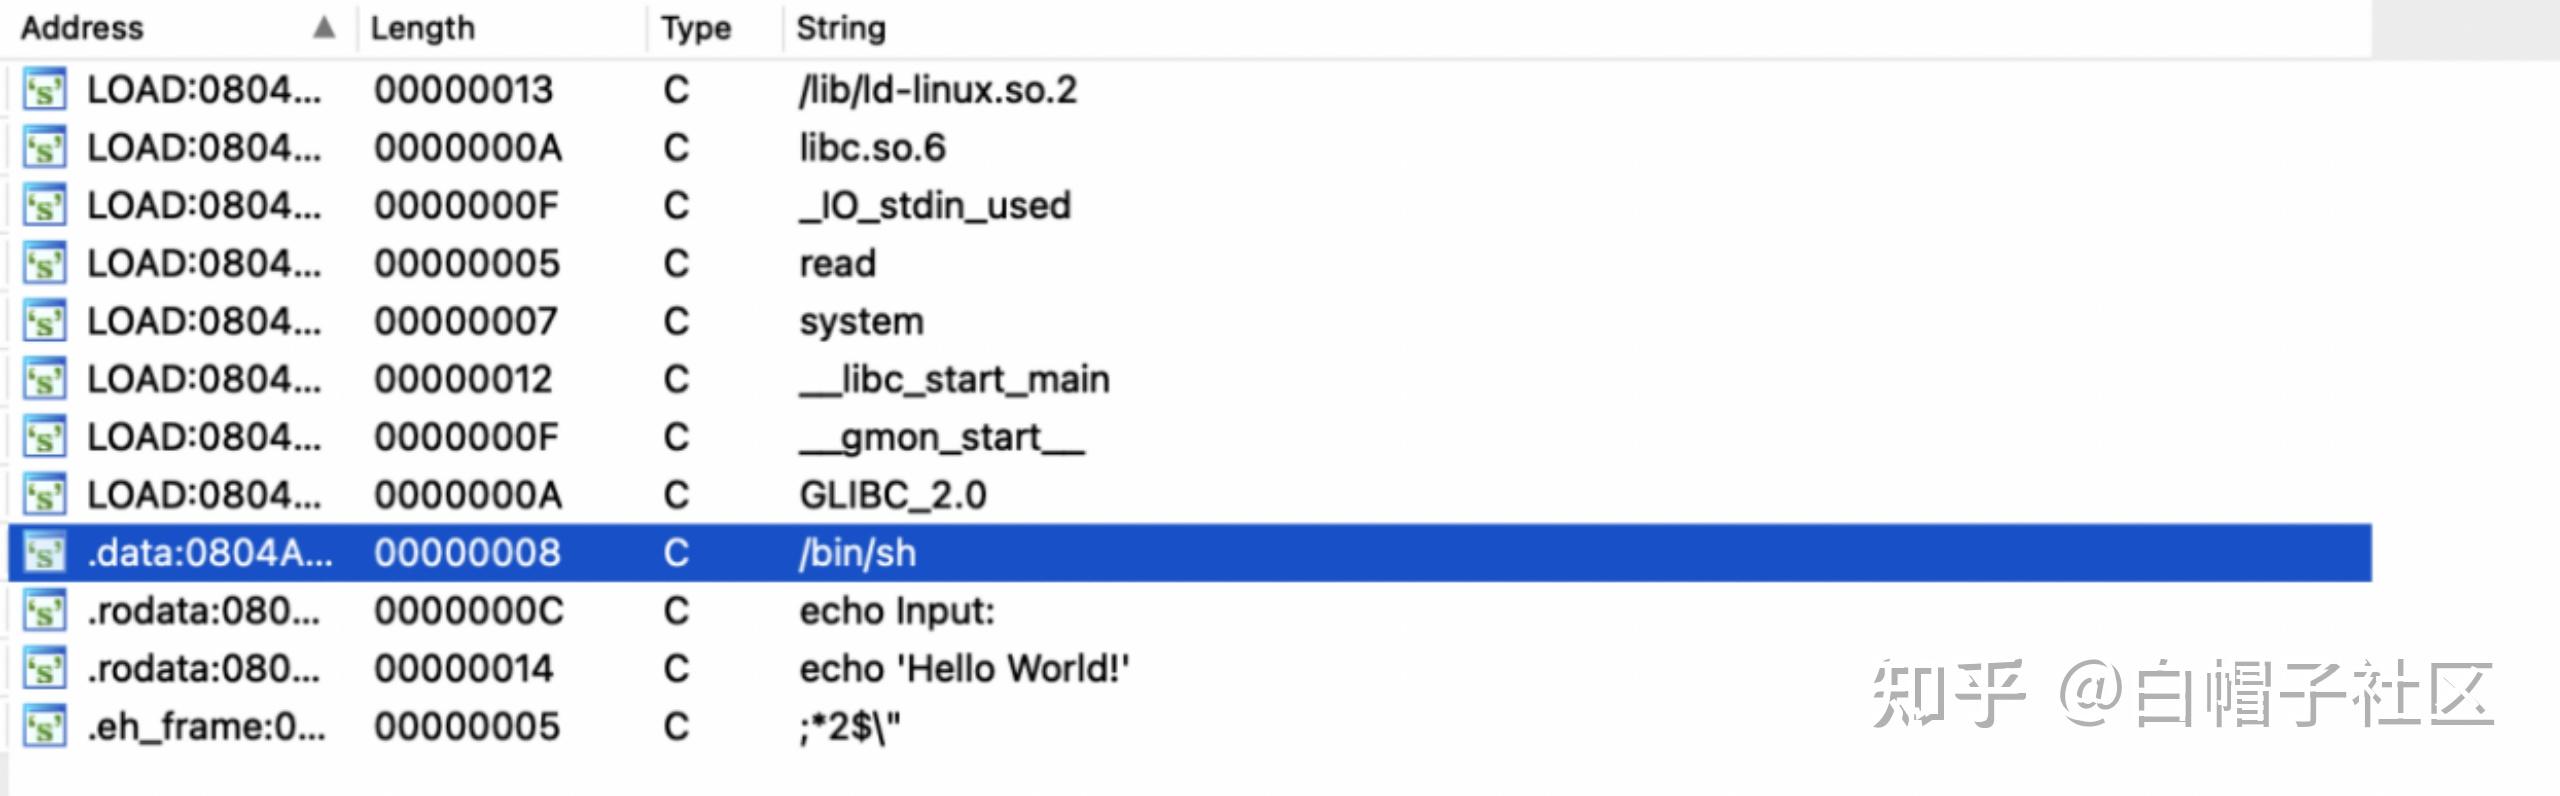Select the __libc_start_main string
Screen dimensions: 2560x796
954,380
